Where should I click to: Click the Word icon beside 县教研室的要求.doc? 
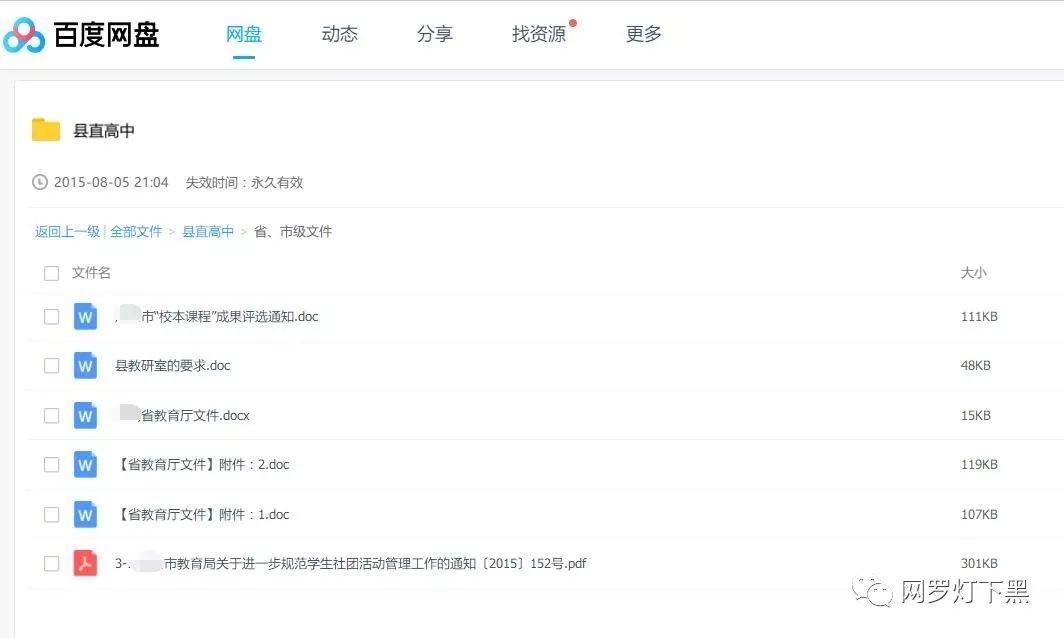85,365
